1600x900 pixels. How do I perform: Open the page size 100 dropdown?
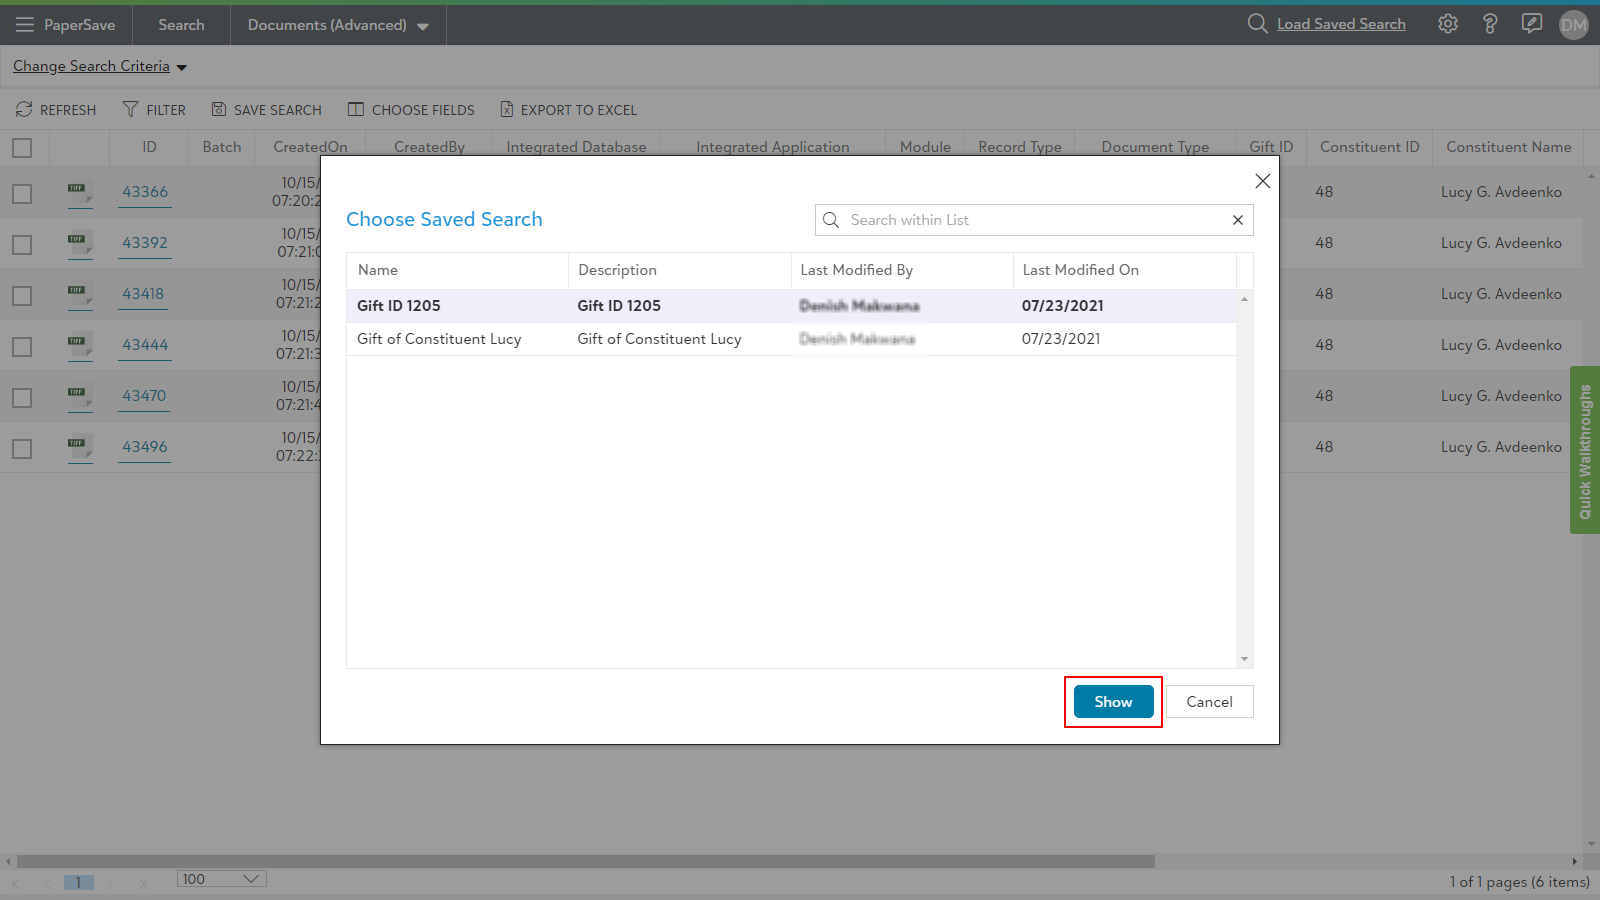pyautogui.click(x=222, y=879)
